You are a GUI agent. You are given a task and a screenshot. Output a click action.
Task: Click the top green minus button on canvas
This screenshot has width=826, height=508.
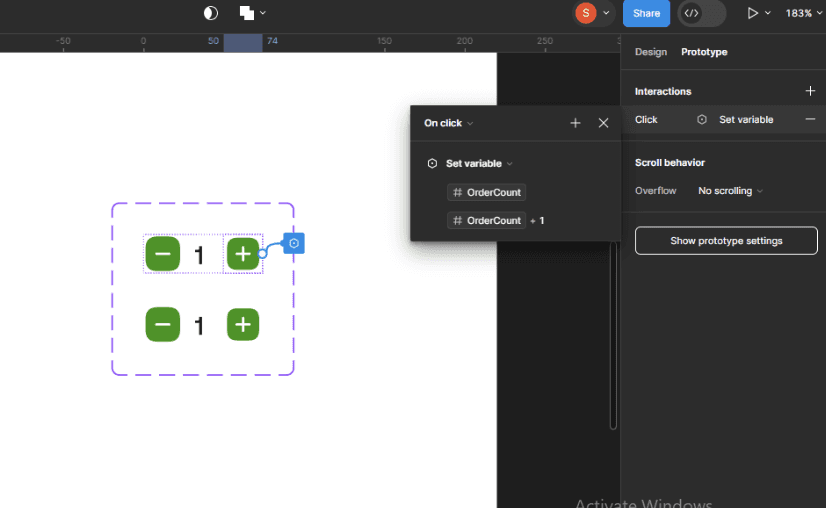click(x=163, y=254)
